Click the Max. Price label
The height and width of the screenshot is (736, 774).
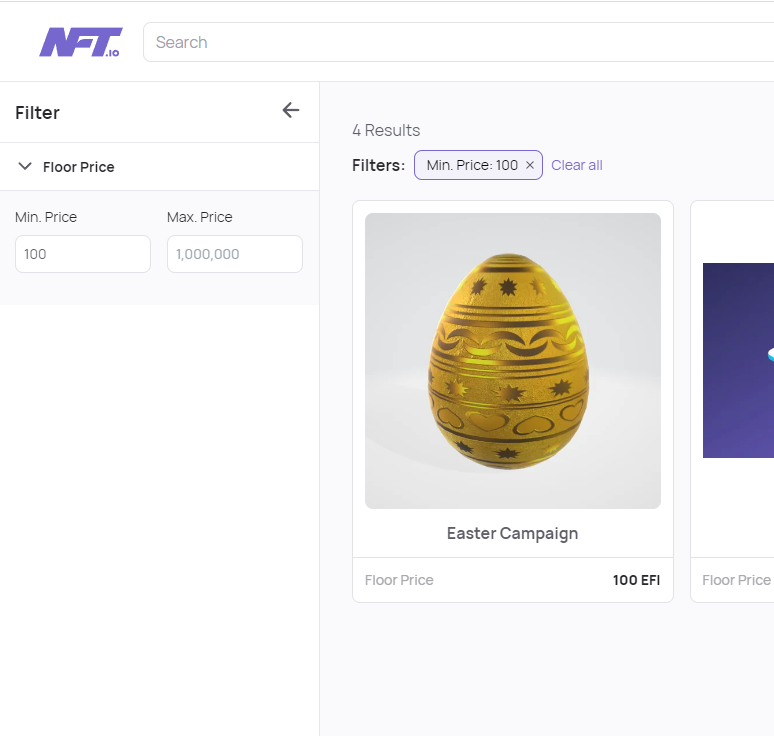(x=199, y=217)
